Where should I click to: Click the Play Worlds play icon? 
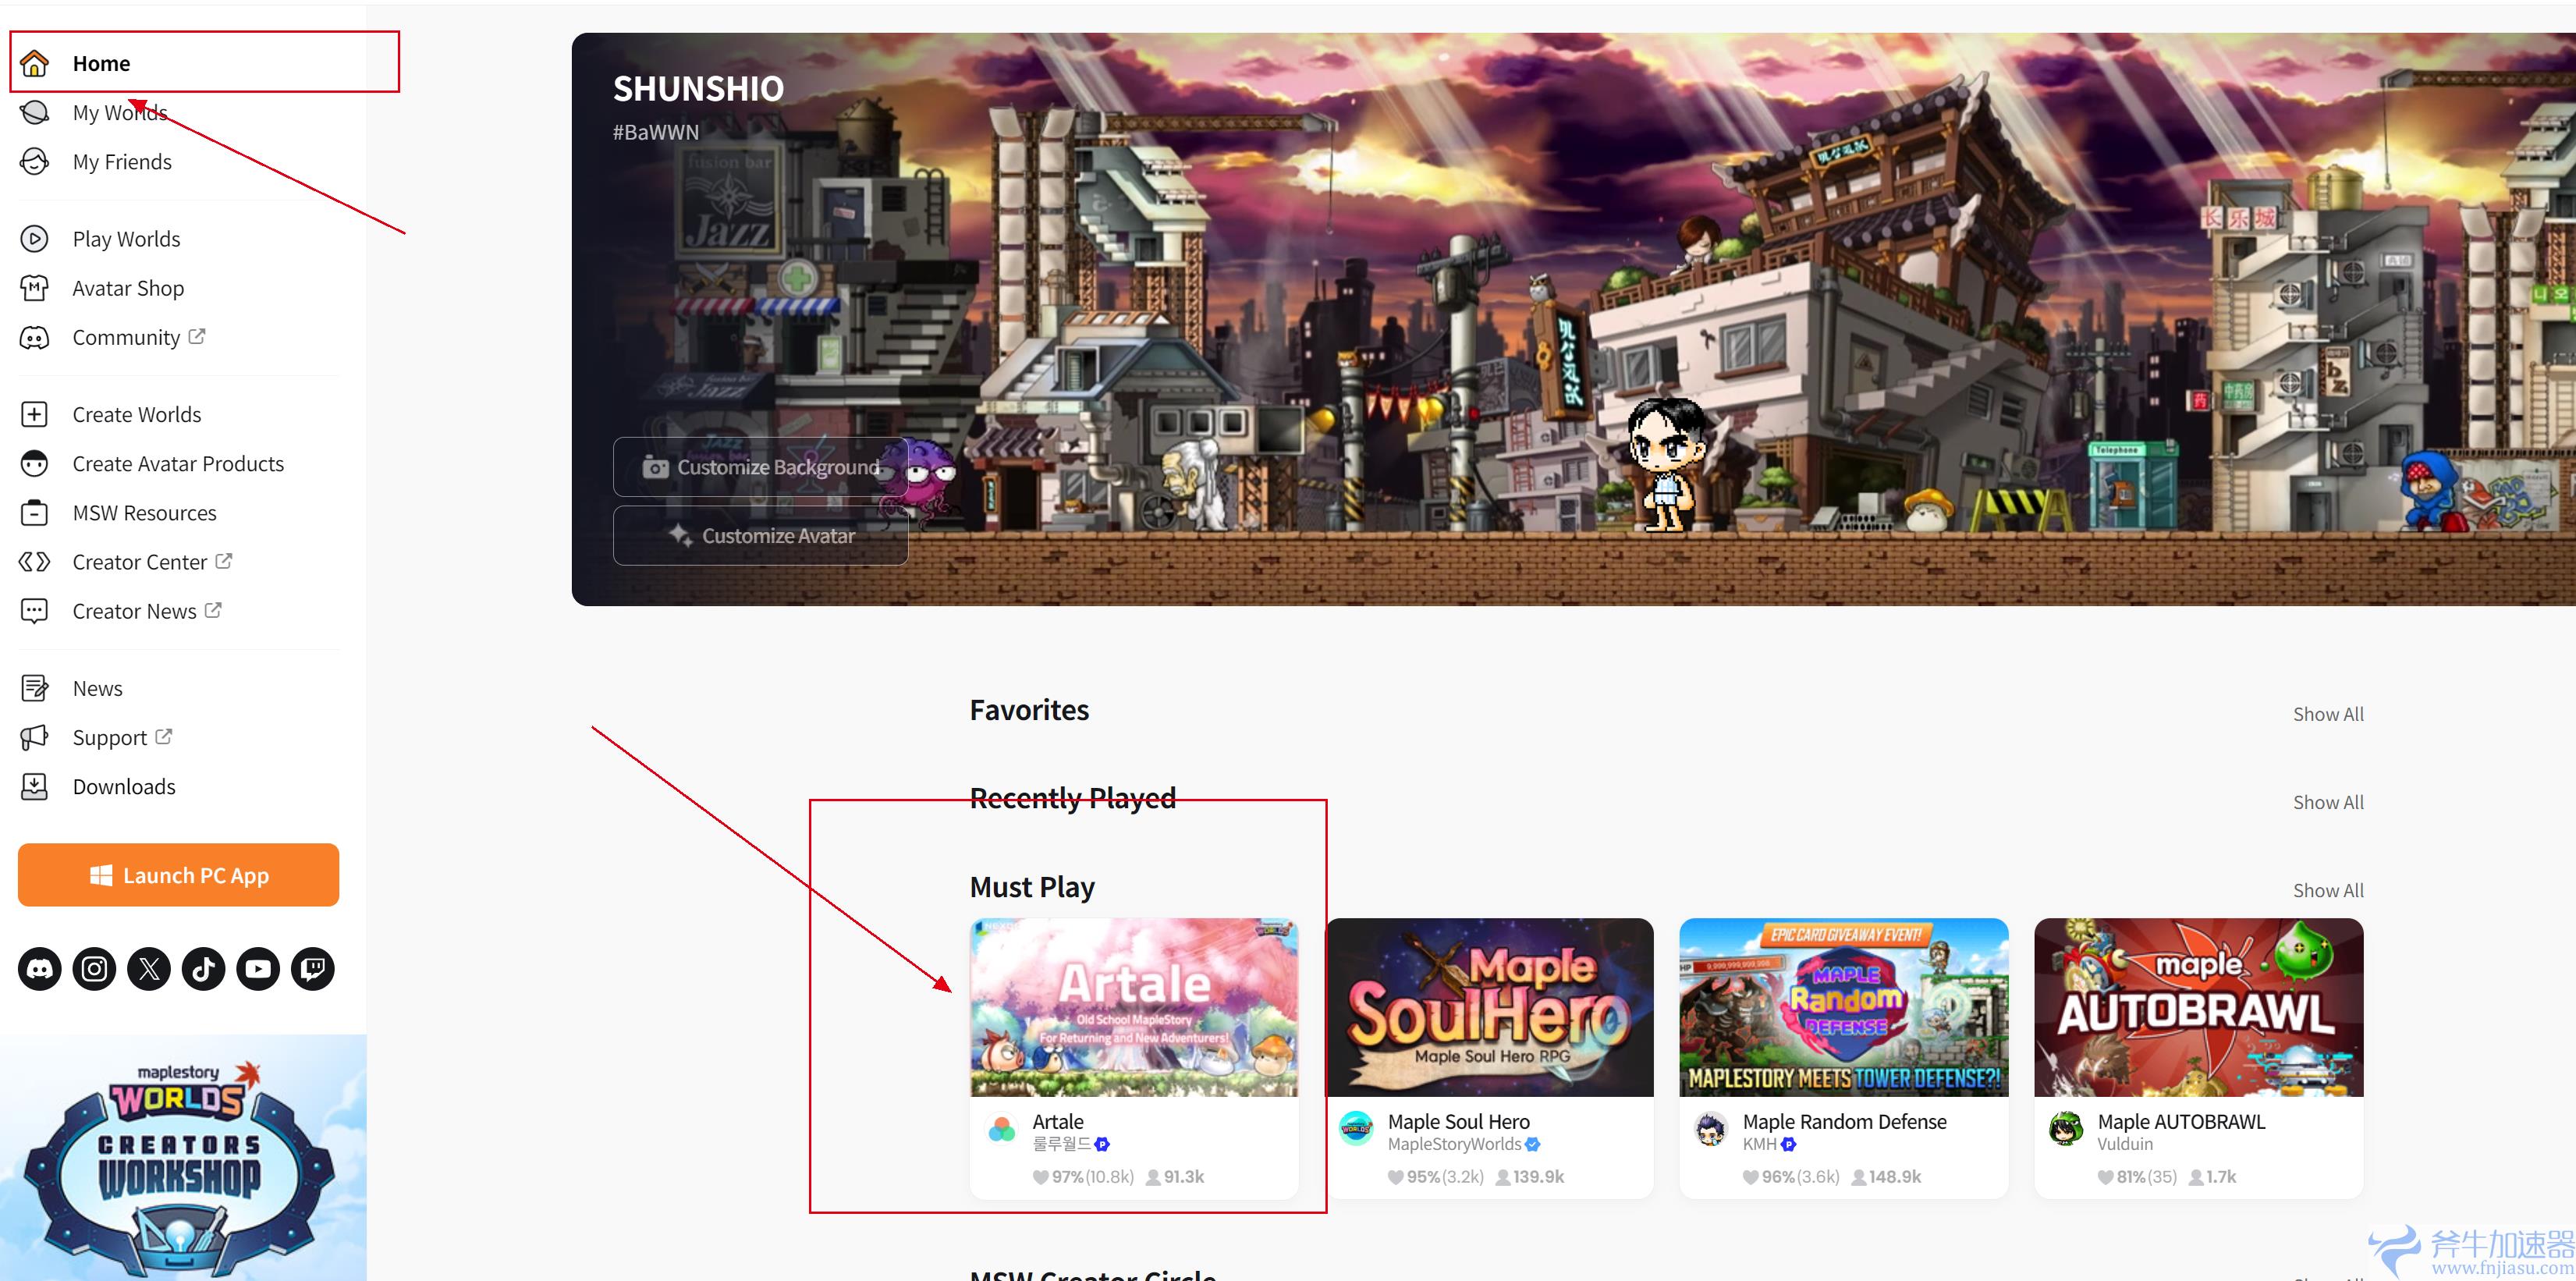point(35,239)
